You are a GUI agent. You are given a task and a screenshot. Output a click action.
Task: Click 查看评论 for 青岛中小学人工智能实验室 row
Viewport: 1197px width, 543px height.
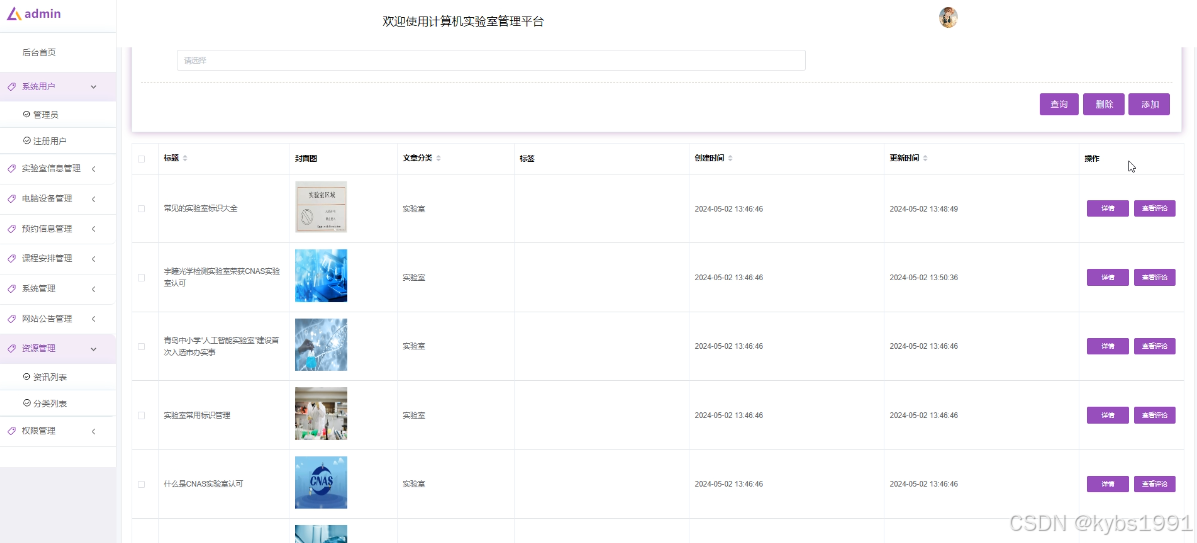click(x=1154, y=346)
